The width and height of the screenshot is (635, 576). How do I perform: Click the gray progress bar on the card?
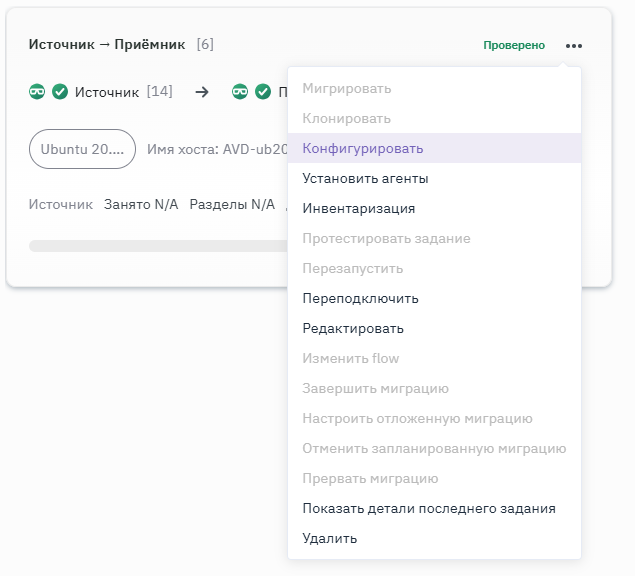click(x=150, y=246)
